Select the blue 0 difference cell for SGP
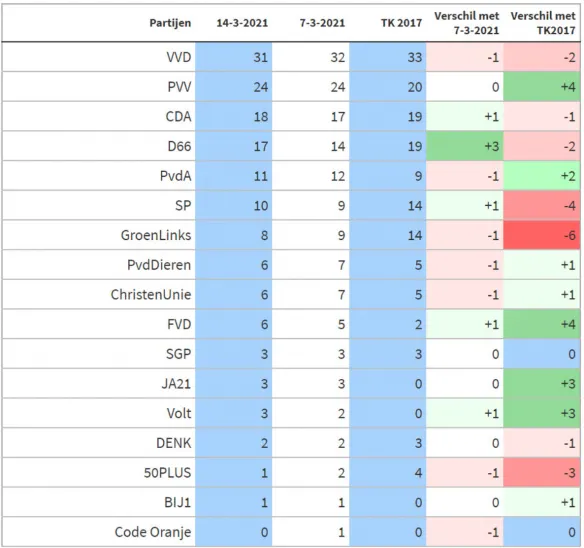 (x=542, y=354)
